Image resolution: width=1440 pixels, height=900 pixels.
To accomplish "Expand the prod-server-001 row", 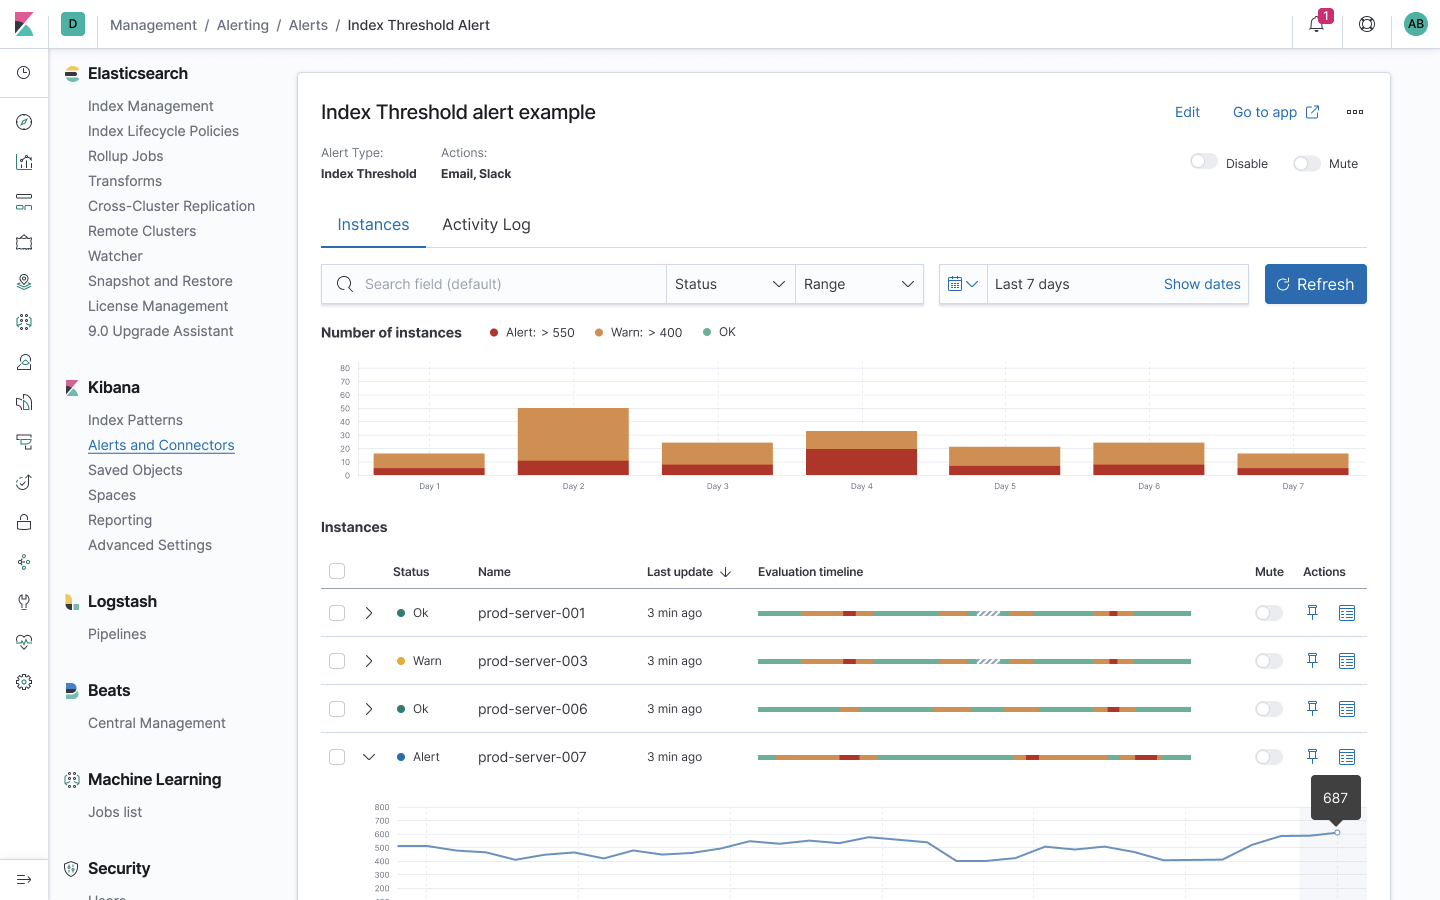I will coord(369,613).
